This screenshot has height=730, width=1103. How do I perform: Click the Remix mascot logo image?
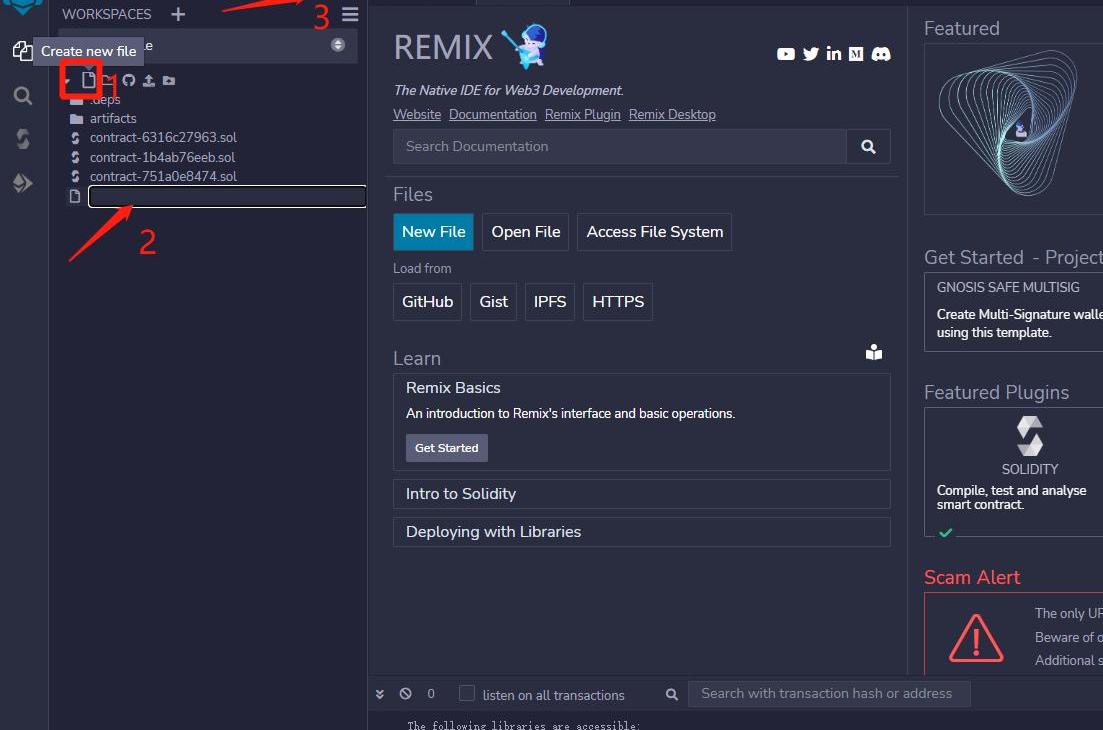[526, 46]
